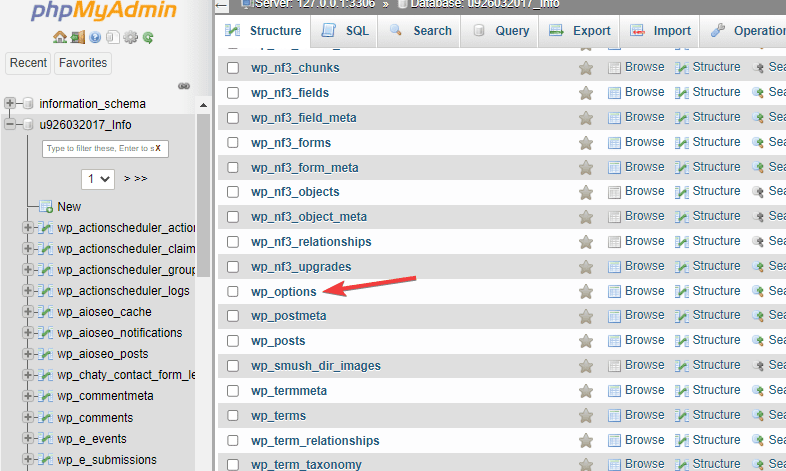Select the wp_termmeta checkbox
The width and height of the screenshot is (786, 471).
tap(233, 391)
